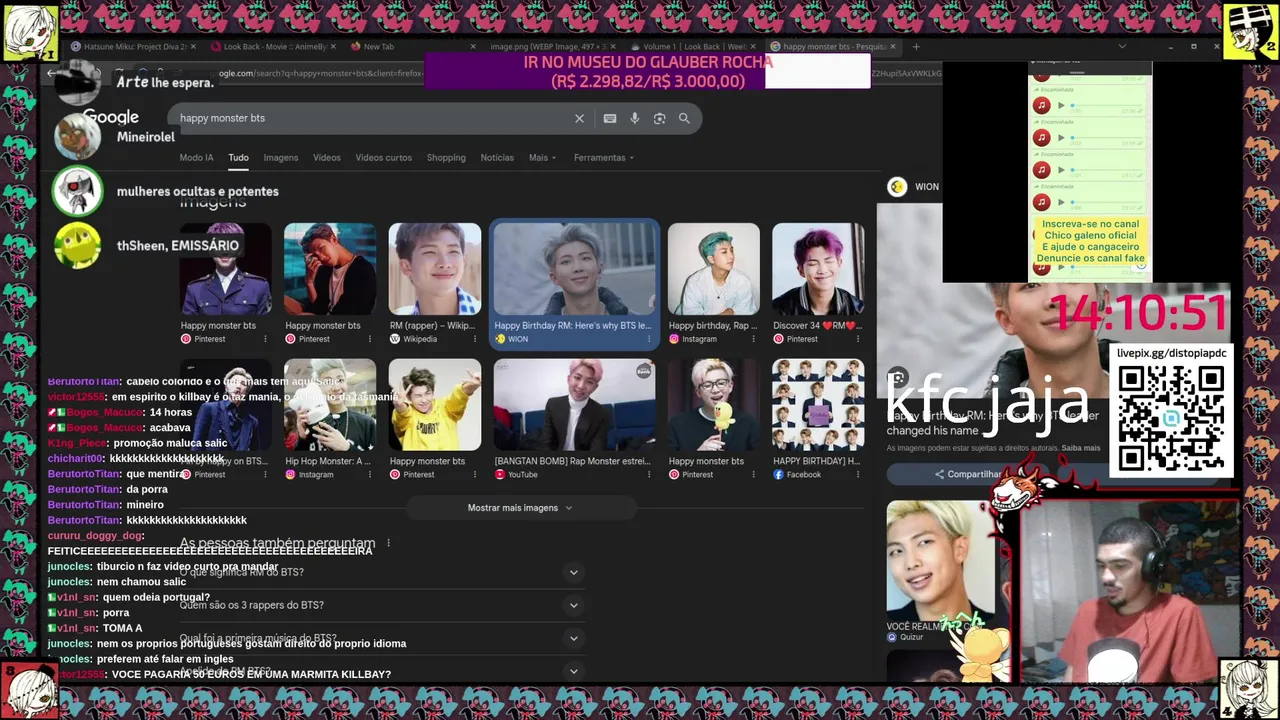
Task: Expand 'O que significa RM do BTS?' question
Action: pyautogui.click(x=380, y=572)
